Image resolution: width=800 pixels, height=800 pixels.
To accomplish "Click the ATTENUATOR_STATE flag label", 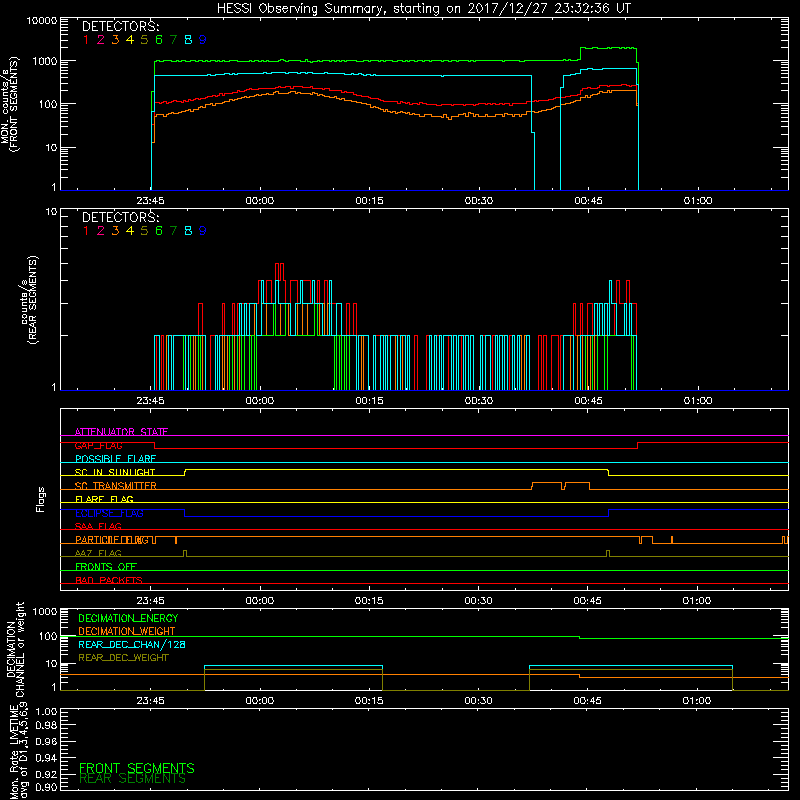I will [121, 432].
